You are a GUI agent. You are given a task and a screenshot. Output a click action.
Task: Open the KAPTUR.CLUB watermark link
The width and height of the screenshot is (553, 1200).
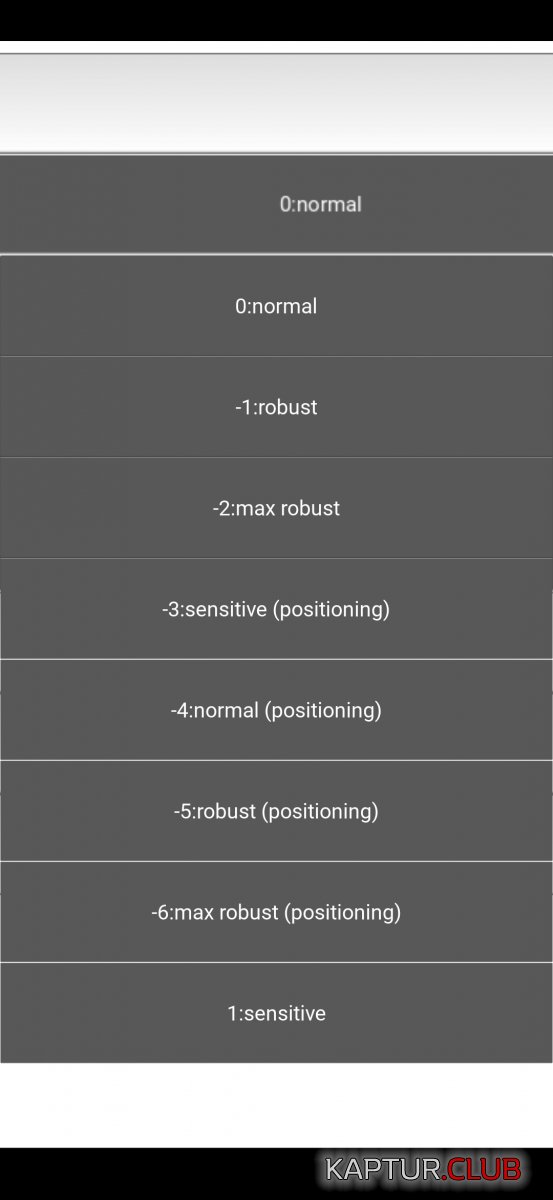[x=424, y=1169]
